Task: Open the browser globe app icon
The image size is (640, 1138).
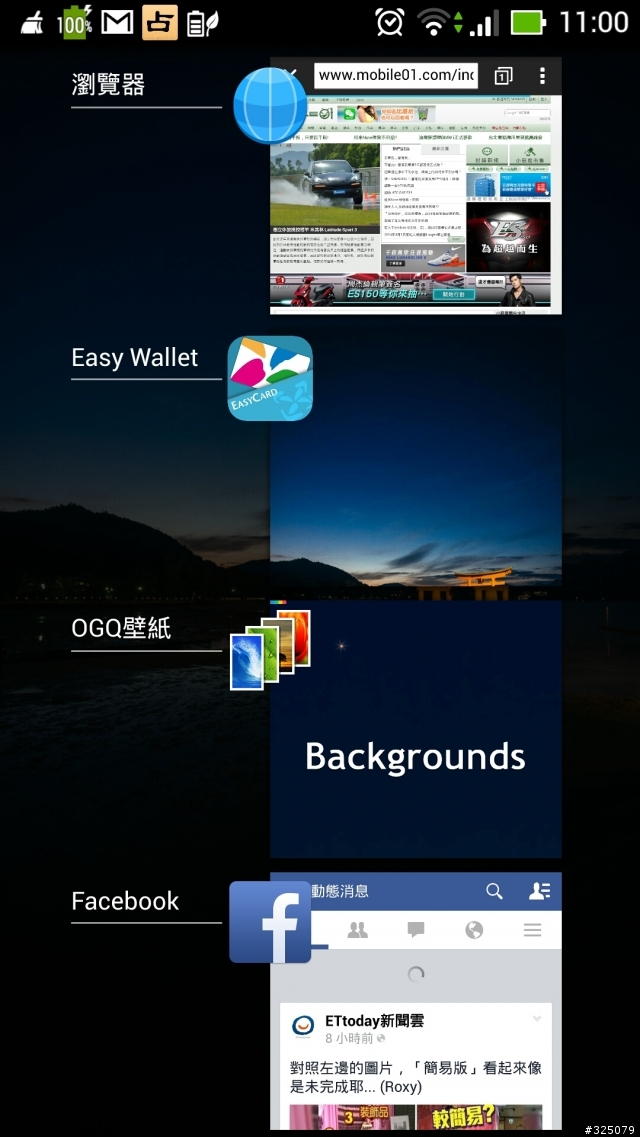Action: click(x=270, y=105)
